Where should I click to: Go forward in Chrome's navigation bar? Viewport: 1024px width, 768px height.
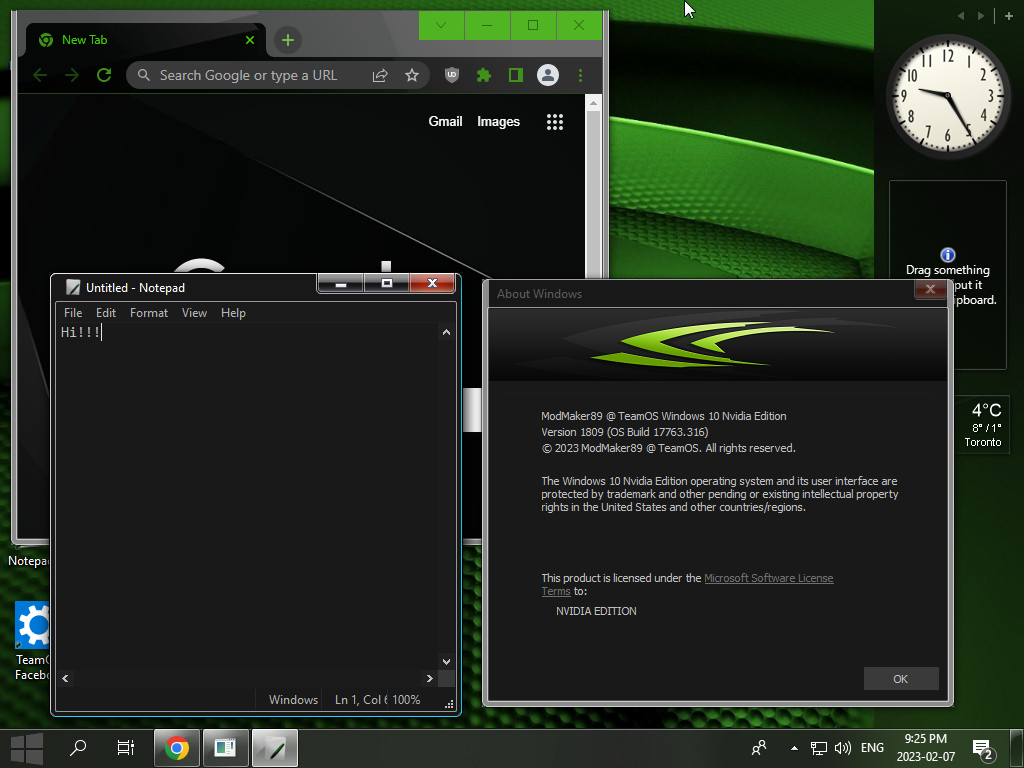click(72, 75)
